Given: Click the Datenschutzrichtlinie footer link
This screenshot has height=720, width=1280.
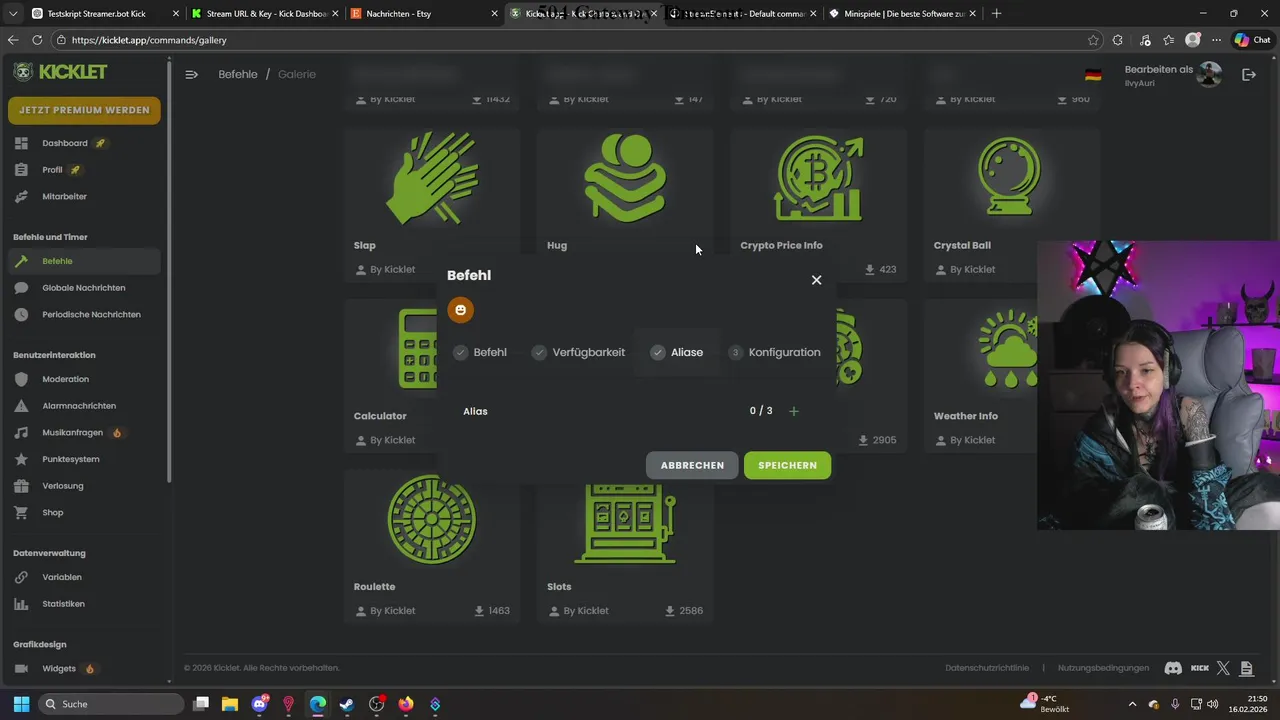Looking at the screenshot, I should coord(987,668).
